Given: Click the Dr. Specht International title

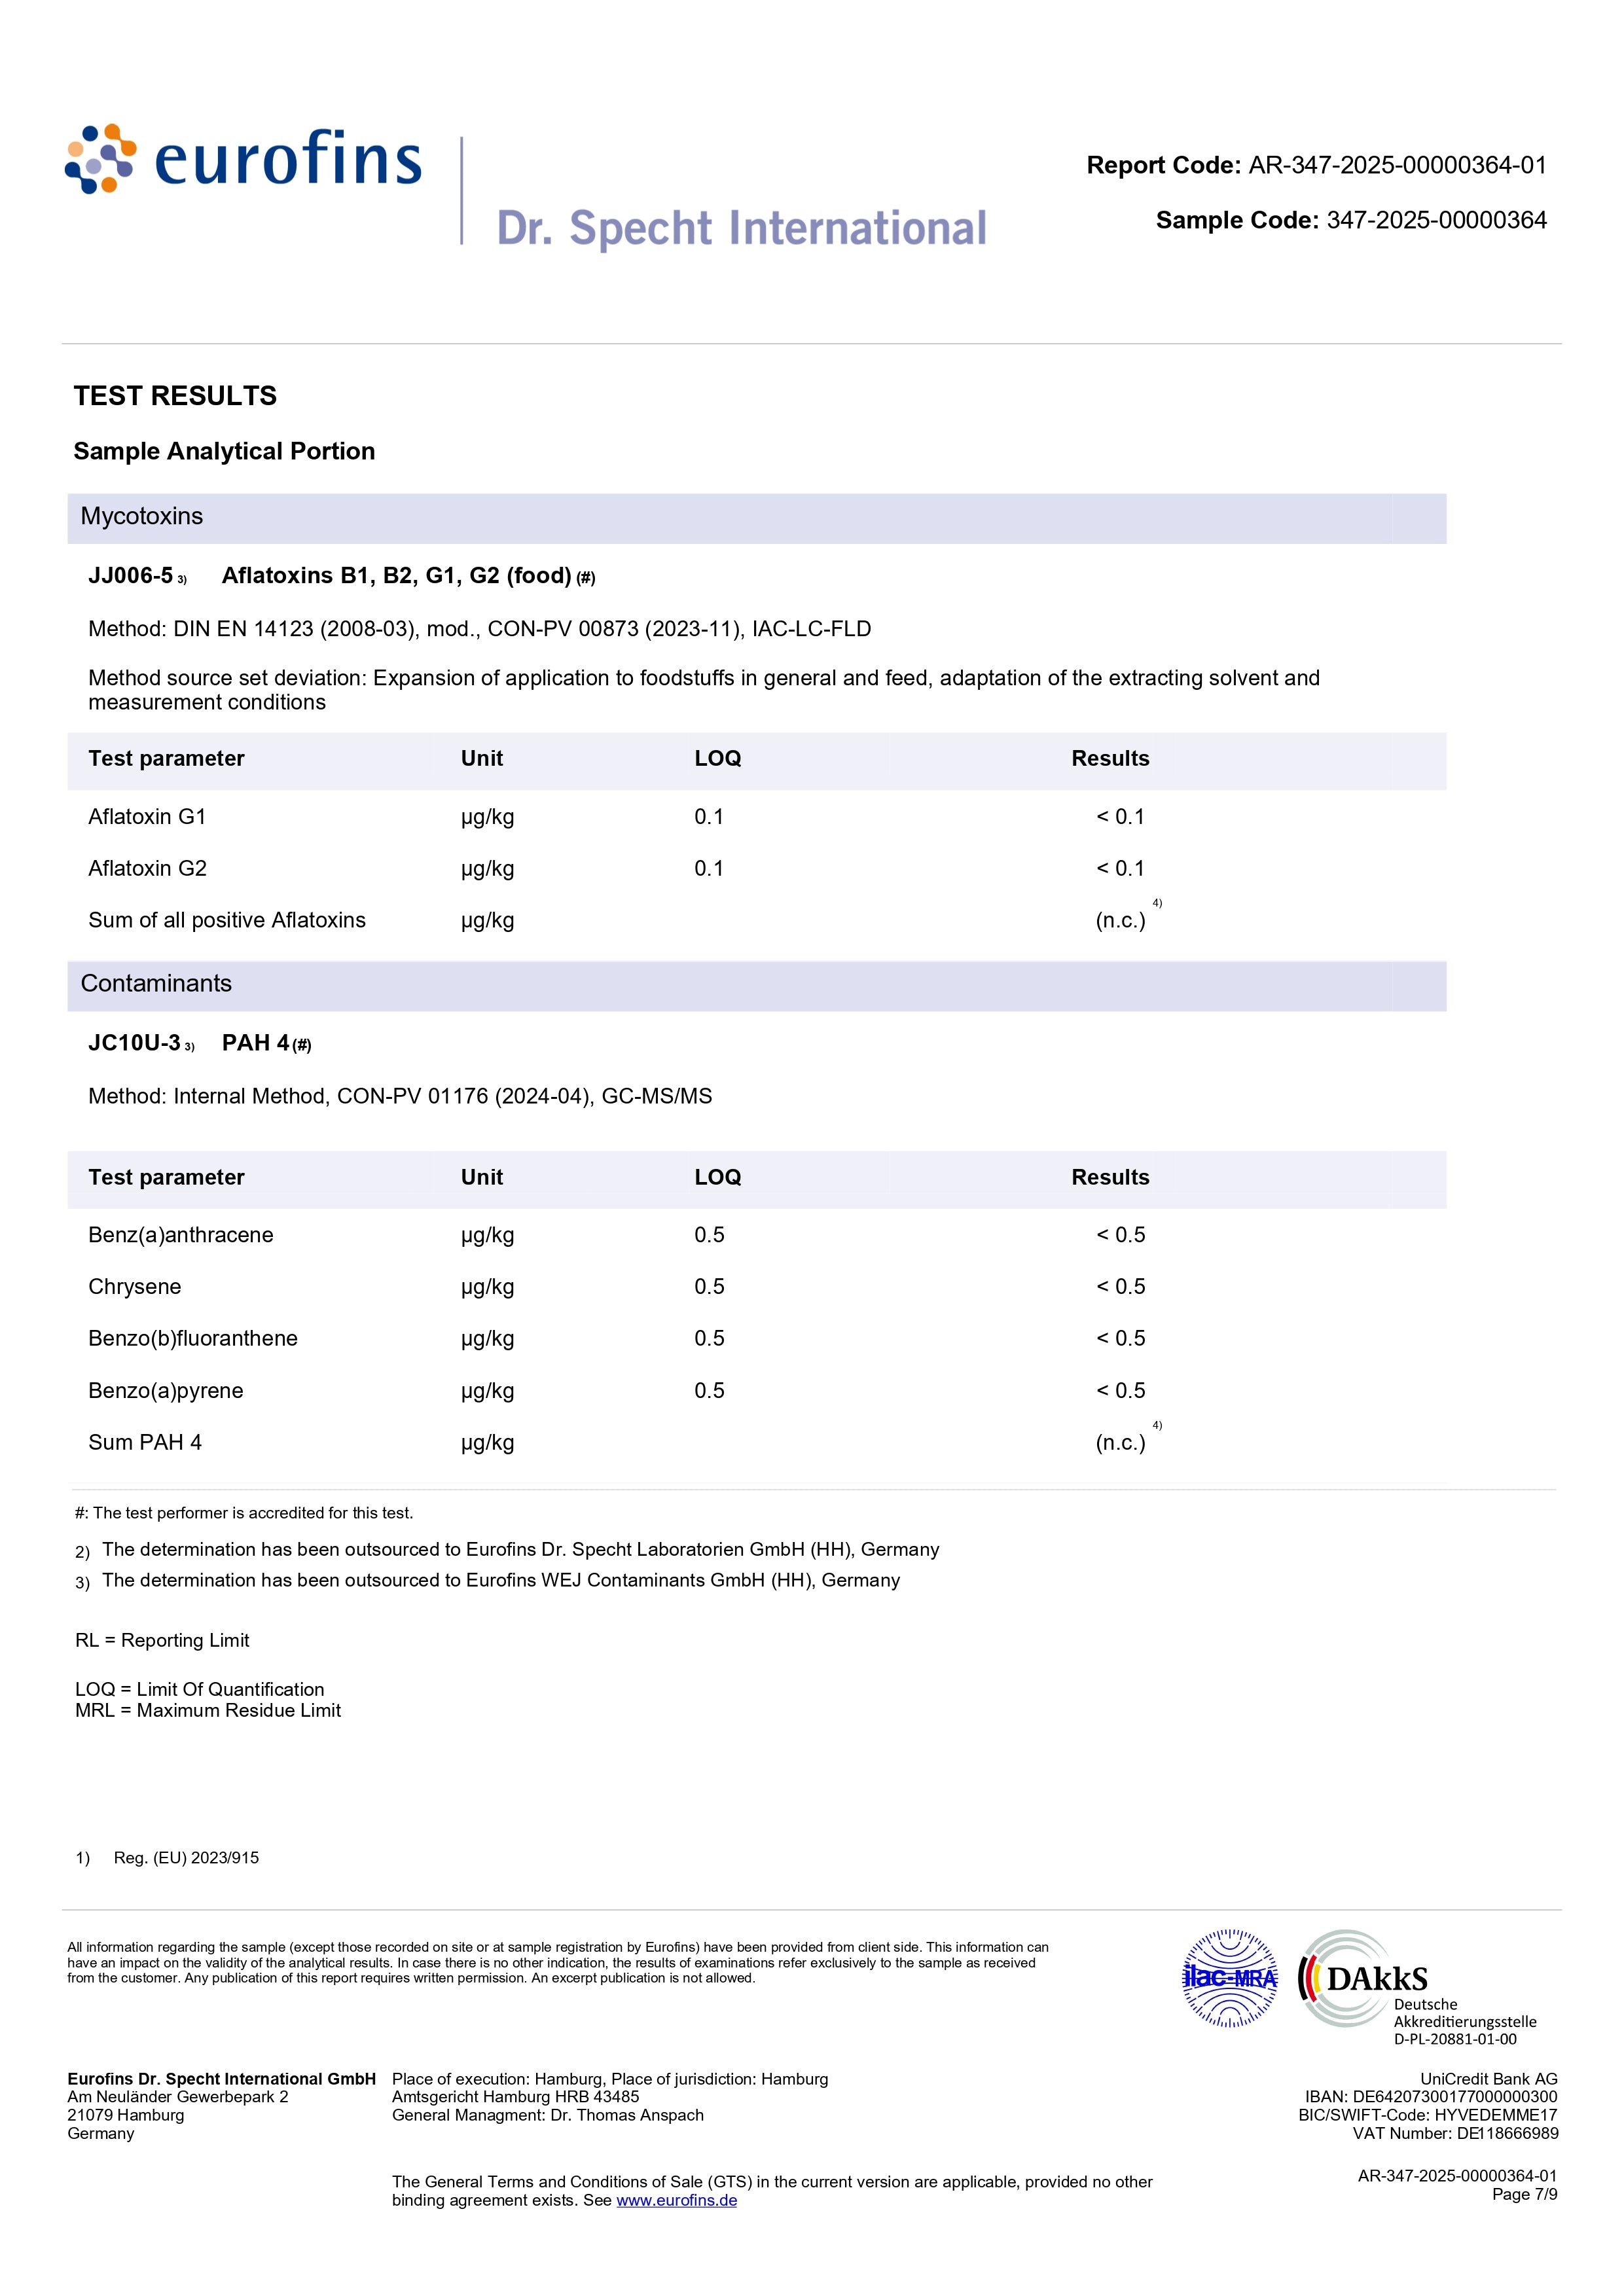Looking at the screenshot, I should coord(741,229).
